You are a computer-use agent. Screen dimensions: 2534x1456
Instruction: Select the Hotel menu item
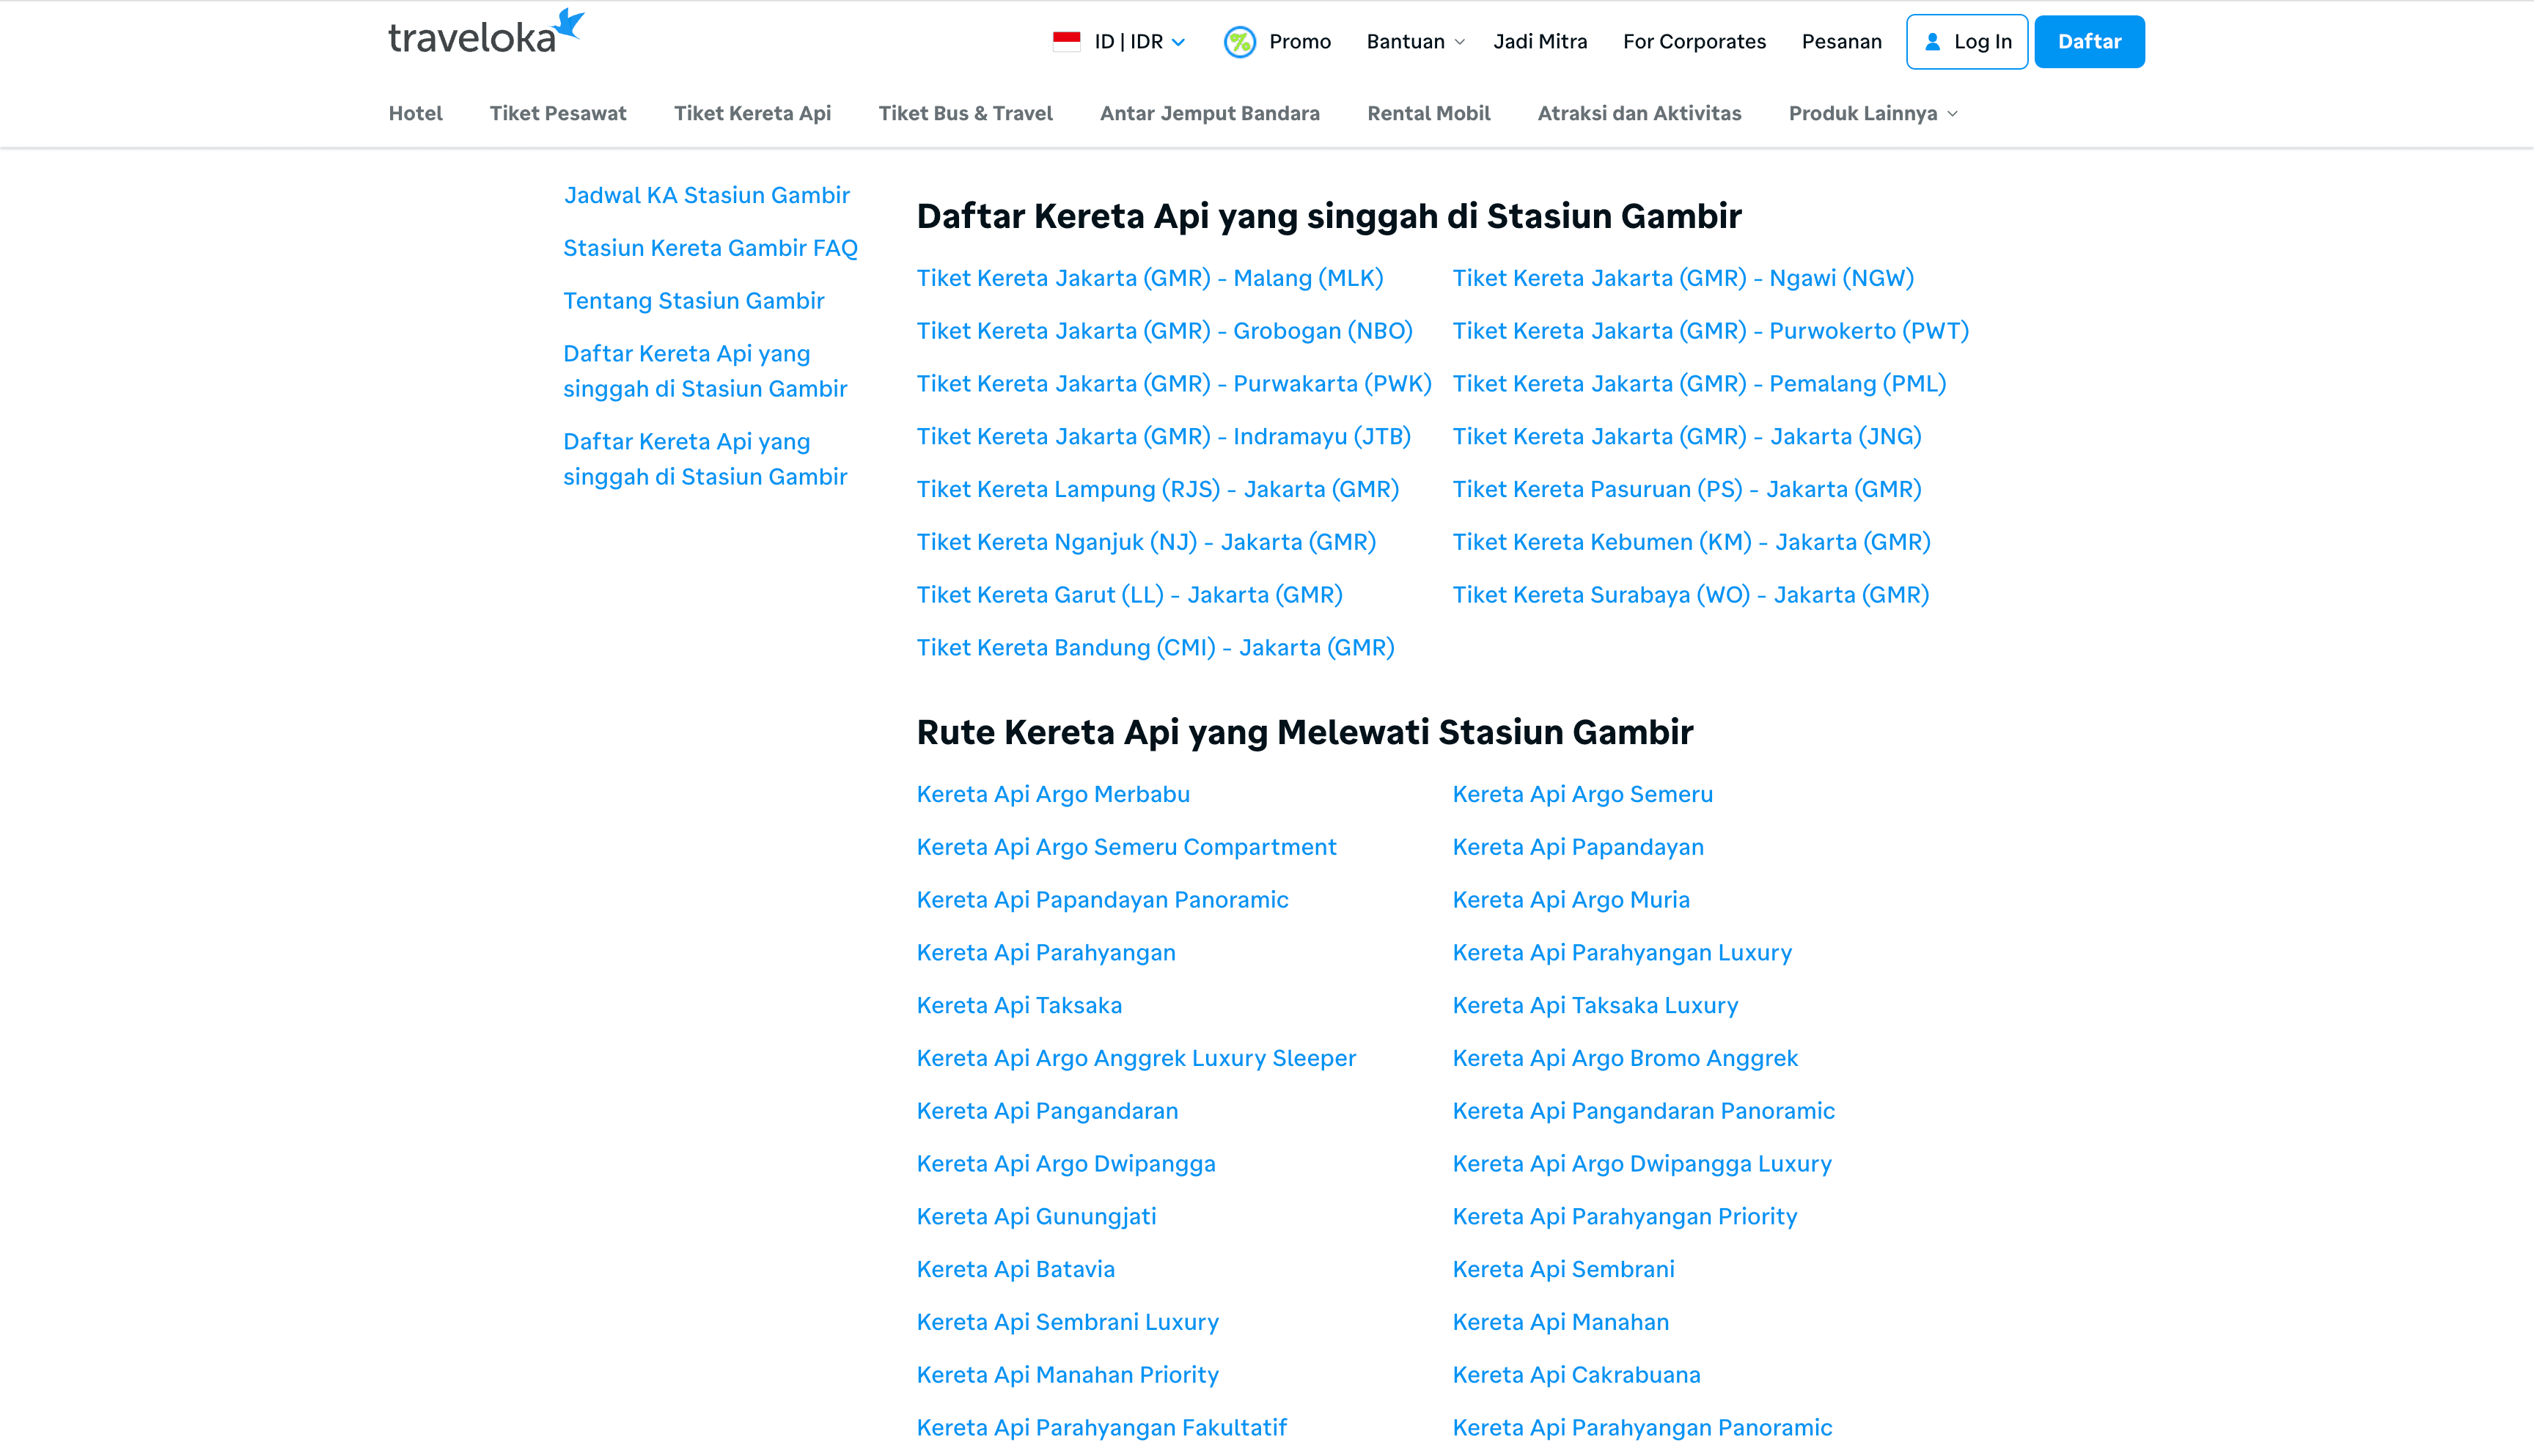415,113
